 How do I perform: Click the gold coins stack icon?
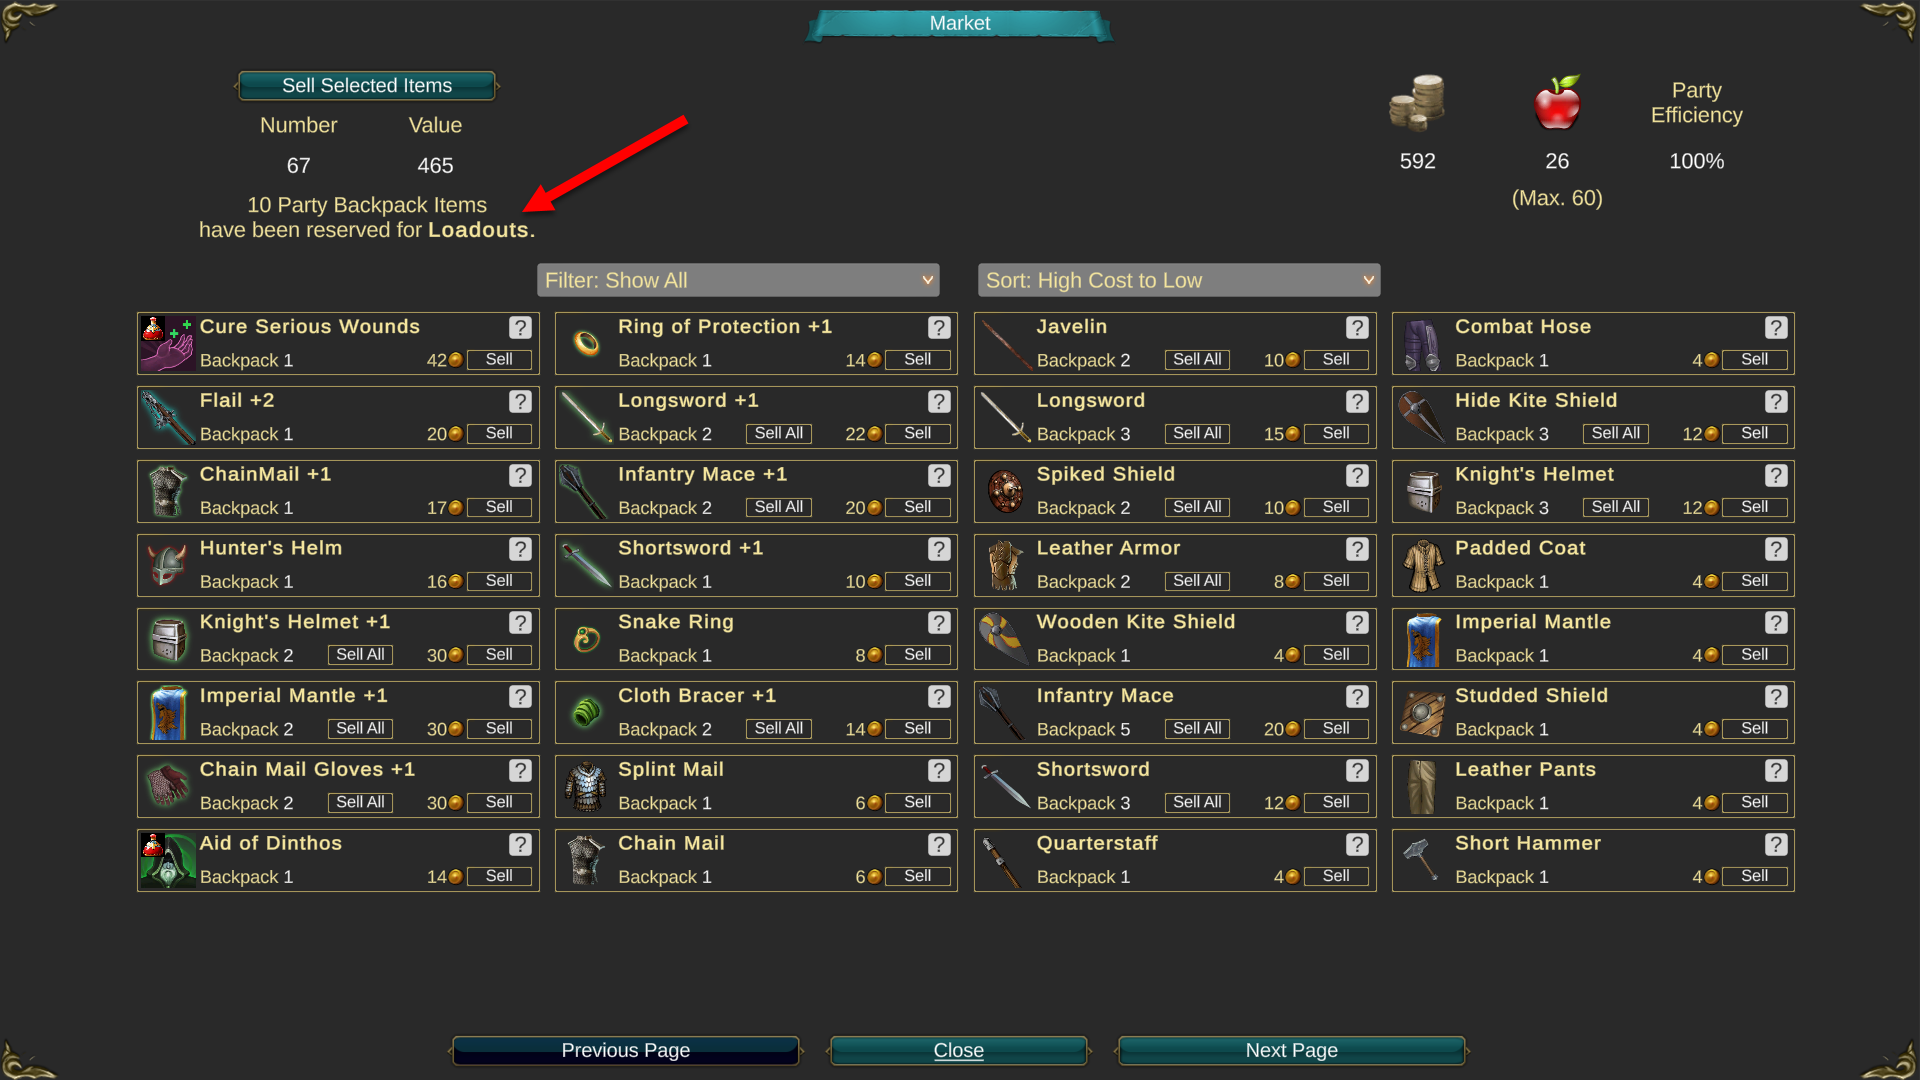point(1417,103)
